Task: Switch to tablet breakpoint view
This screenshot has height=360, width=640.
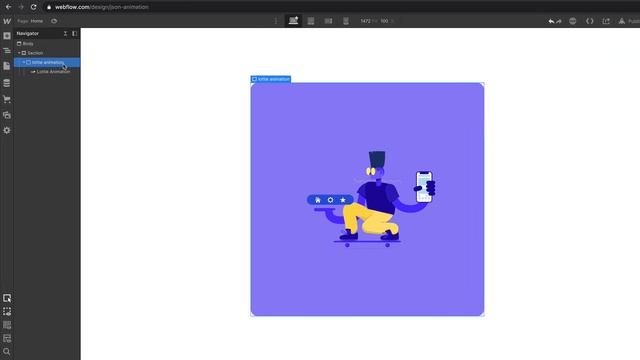Action: click(x=311, y=21)
